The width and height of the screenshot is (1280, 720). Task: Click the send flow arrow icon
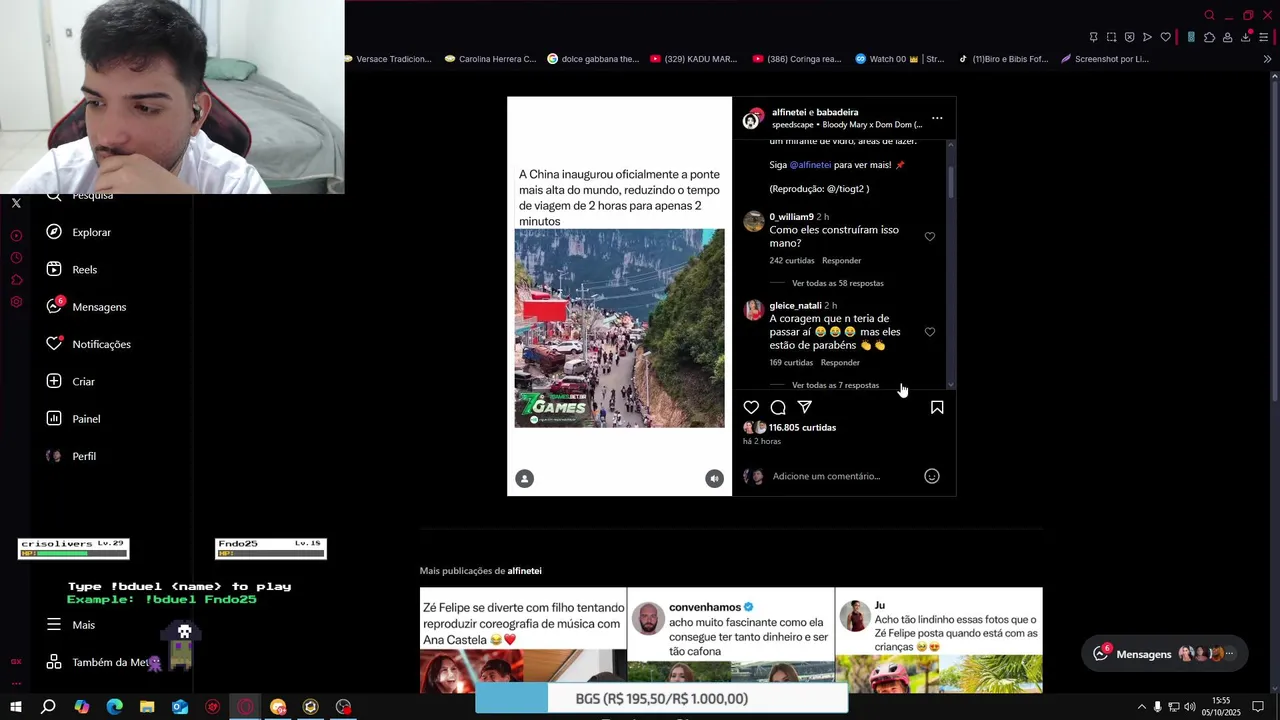[1147, 37]
